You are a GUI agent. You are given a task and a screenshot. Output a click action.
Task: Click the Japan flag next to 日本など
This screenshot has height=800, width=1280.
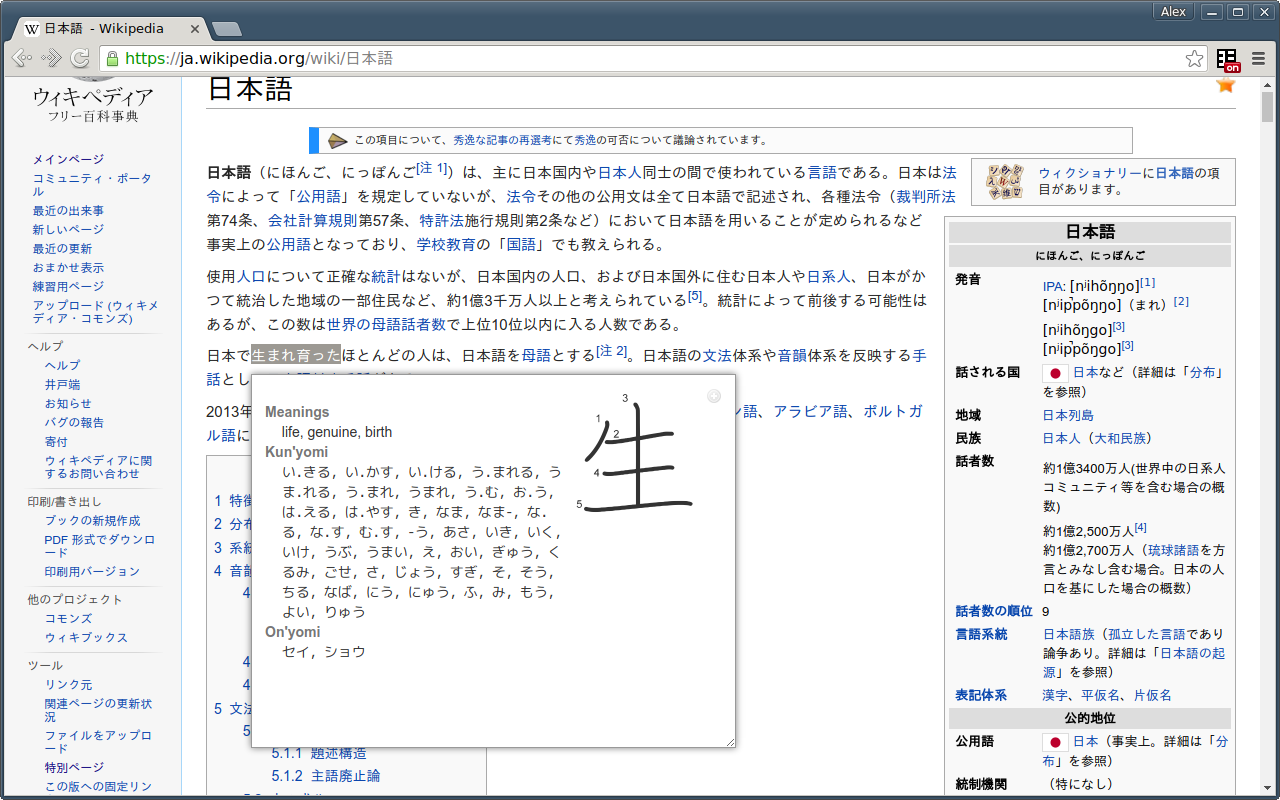coord(1055,373)
